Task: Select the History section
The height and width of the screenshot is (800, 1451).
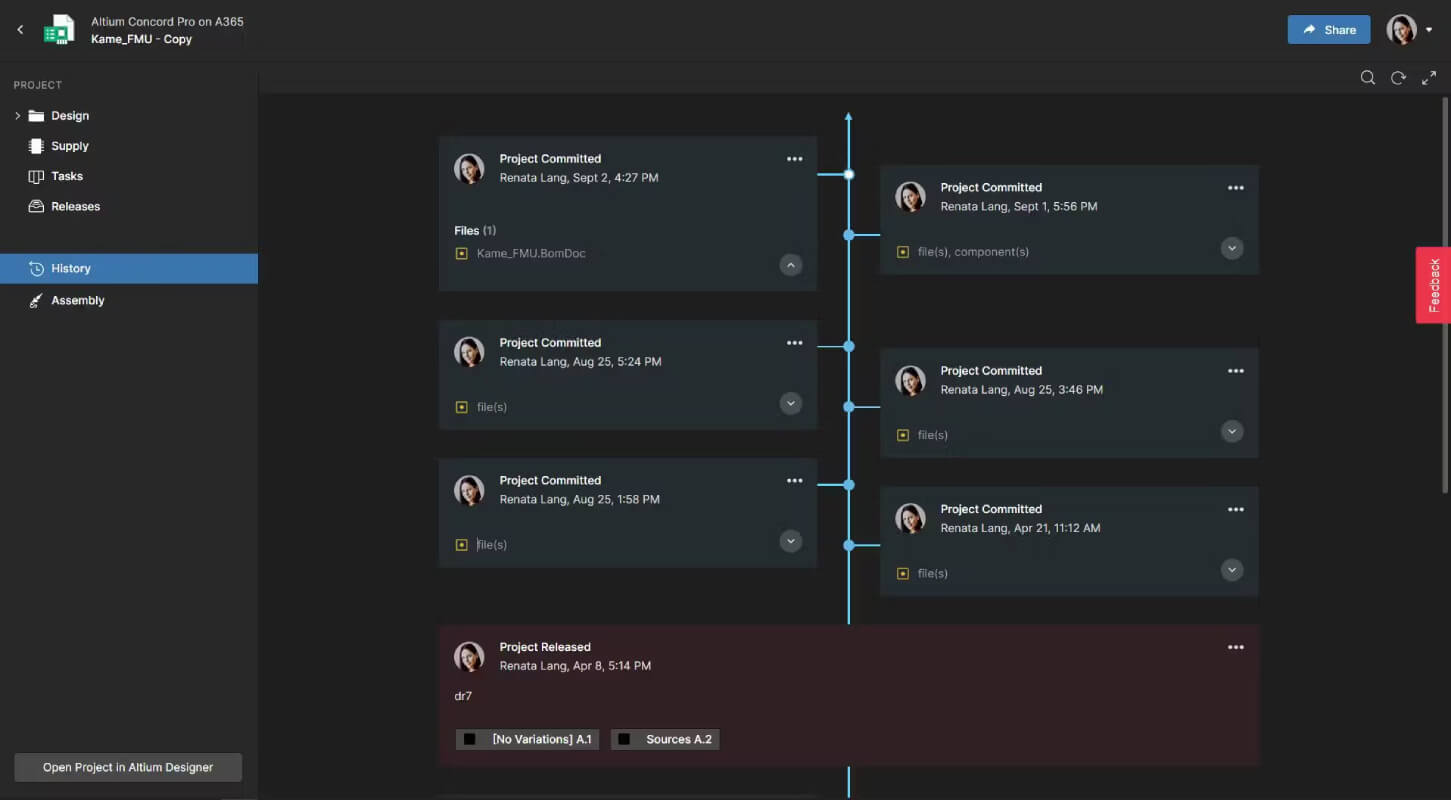Action: 129,268
